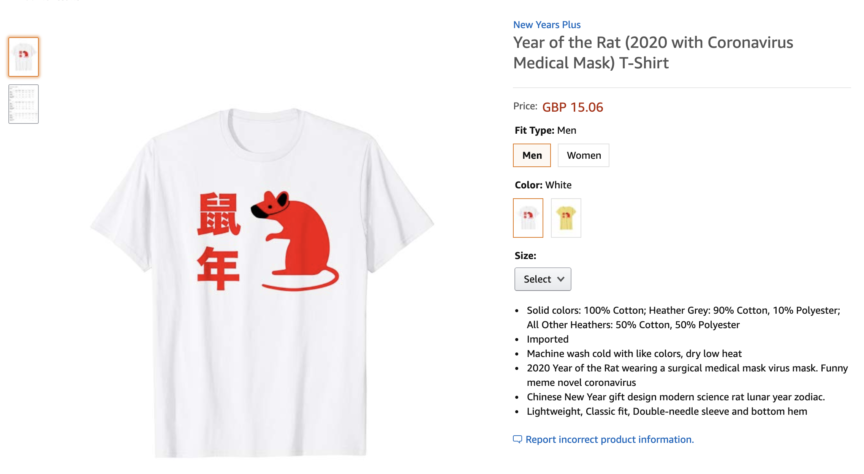The width and height of the screenshot is (864, 474).
Task: Click the Size dropdown chevron arrow
Action: [x=560, y=279]
